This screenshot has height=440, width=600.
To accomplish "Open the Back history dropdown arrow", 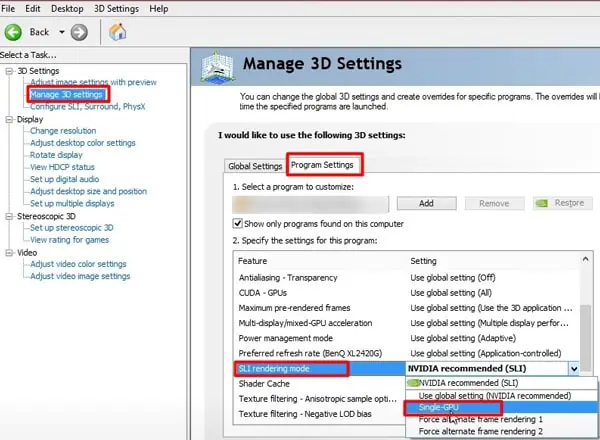I will pyautogui.click(x=61, y=32).
